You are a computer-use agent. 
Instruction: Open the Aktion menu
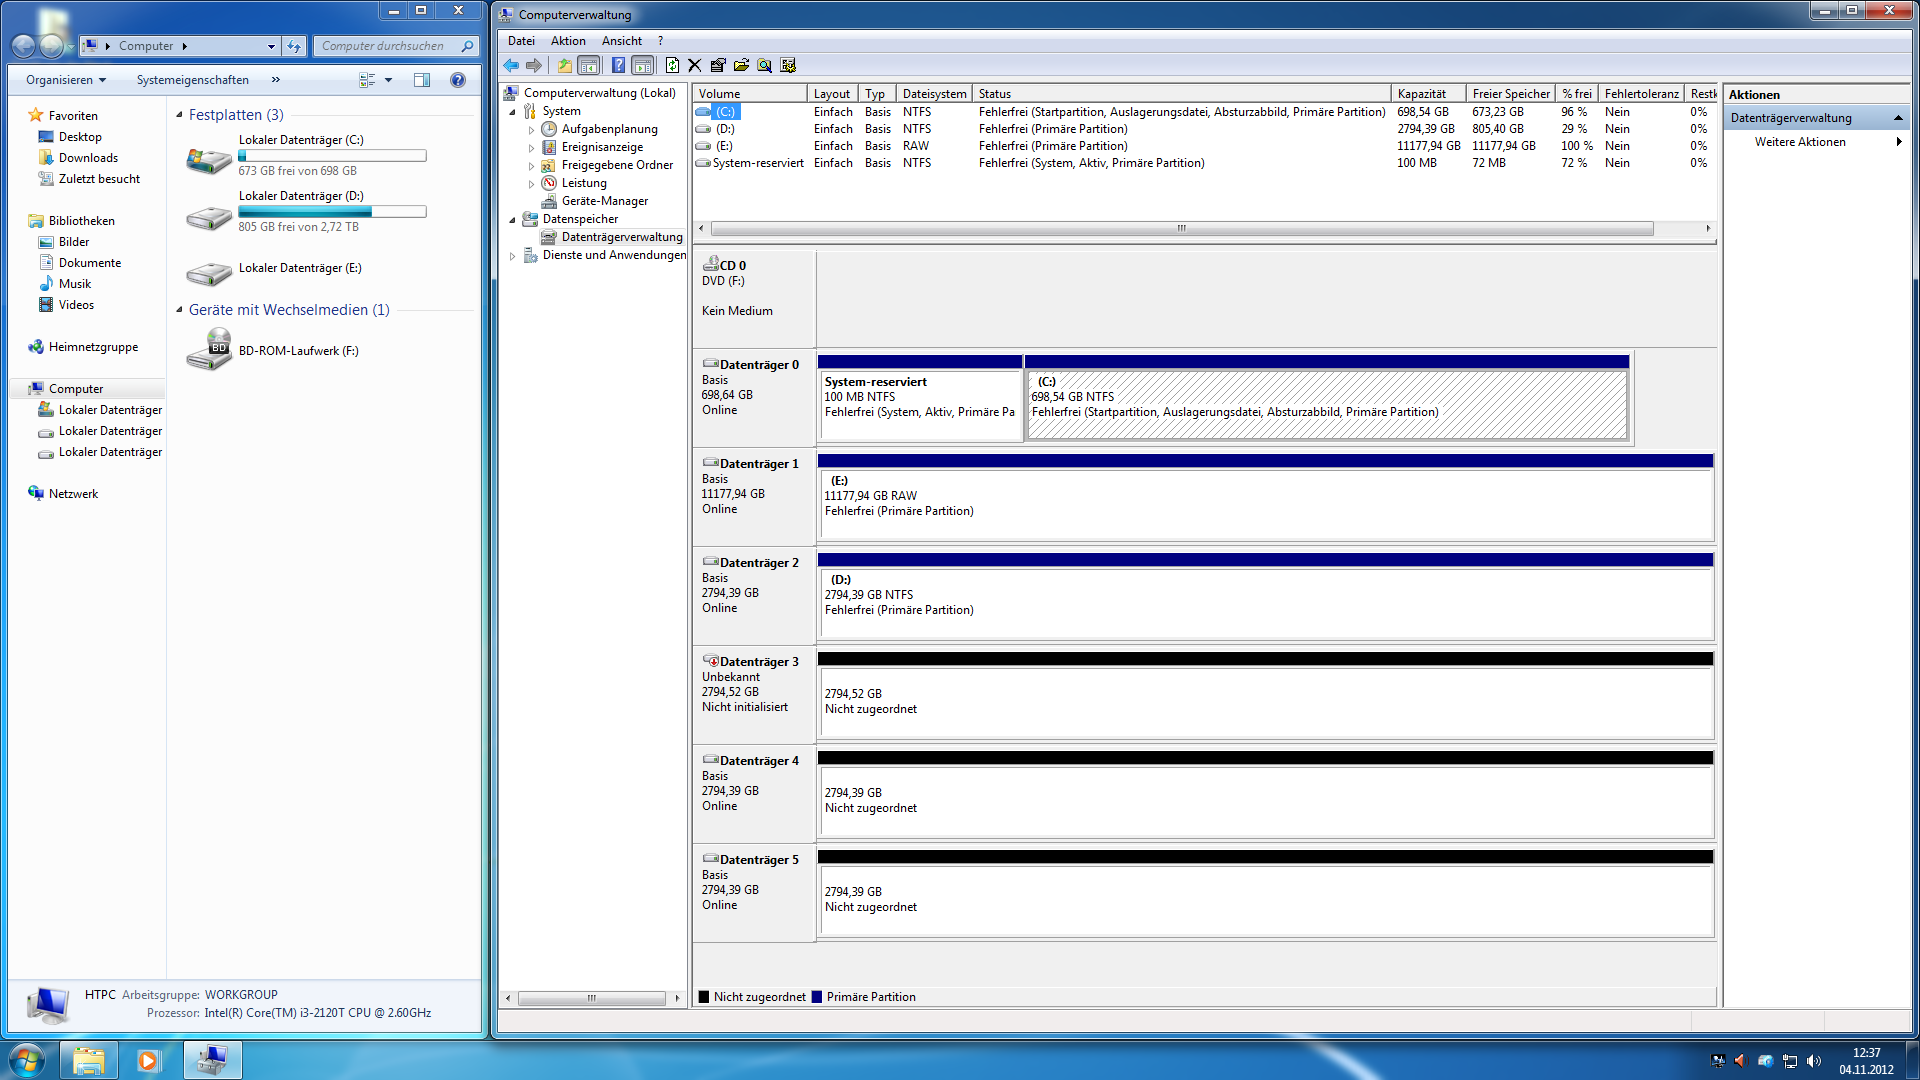click(x=568, y=41)
